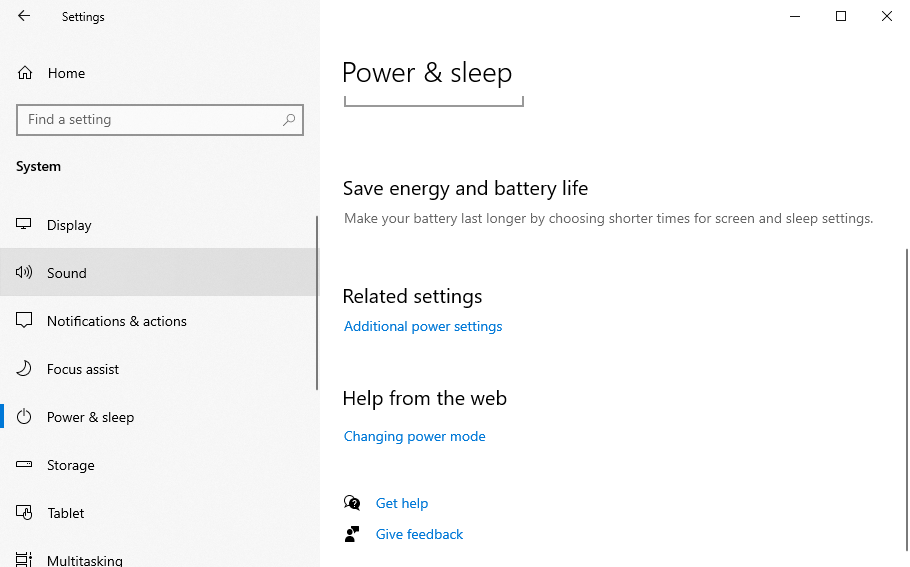Click the Display monitor icon
The height and width of the screenshot is (567, 910).
(25, 225)
